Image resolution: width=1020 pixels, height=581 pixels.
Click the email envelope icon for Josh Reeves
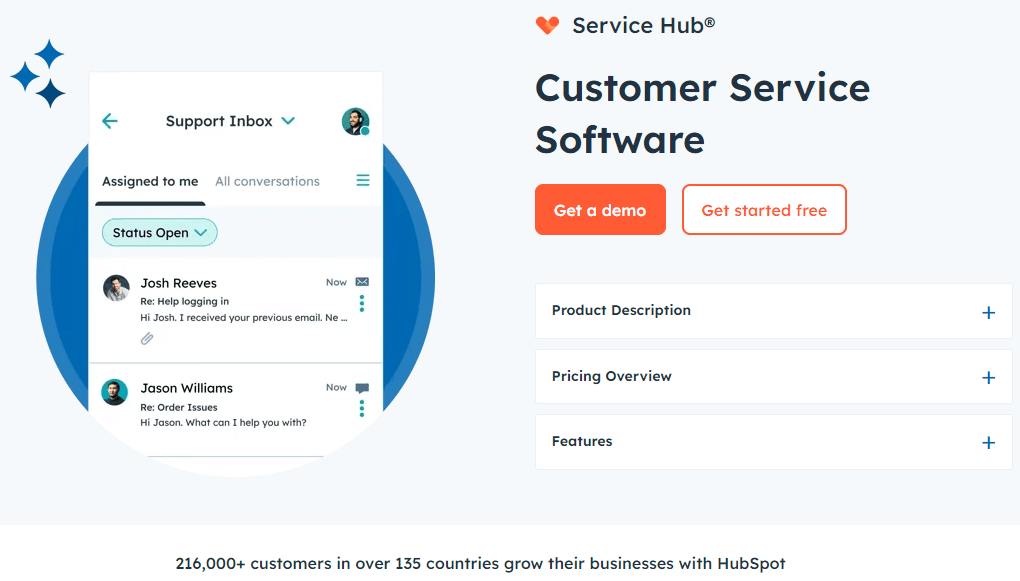tap(362, 282)
